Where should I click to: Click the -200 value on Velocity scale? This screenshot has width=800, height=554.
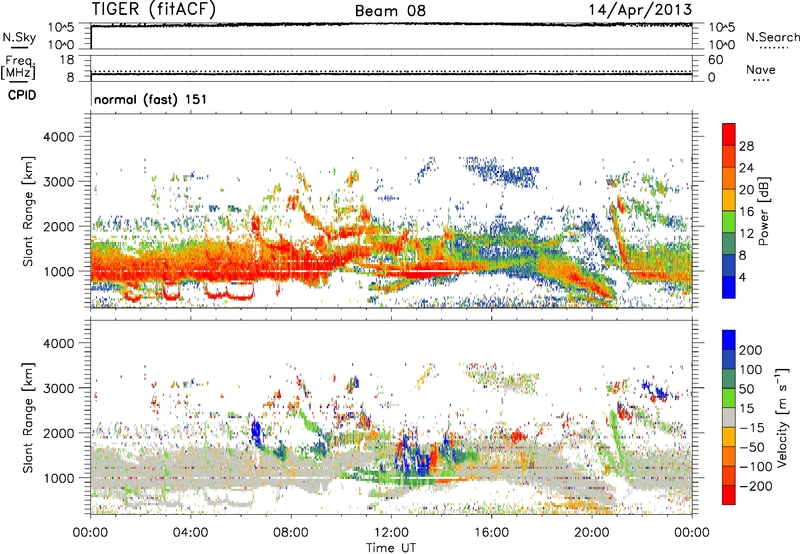[x=756, y=486]
